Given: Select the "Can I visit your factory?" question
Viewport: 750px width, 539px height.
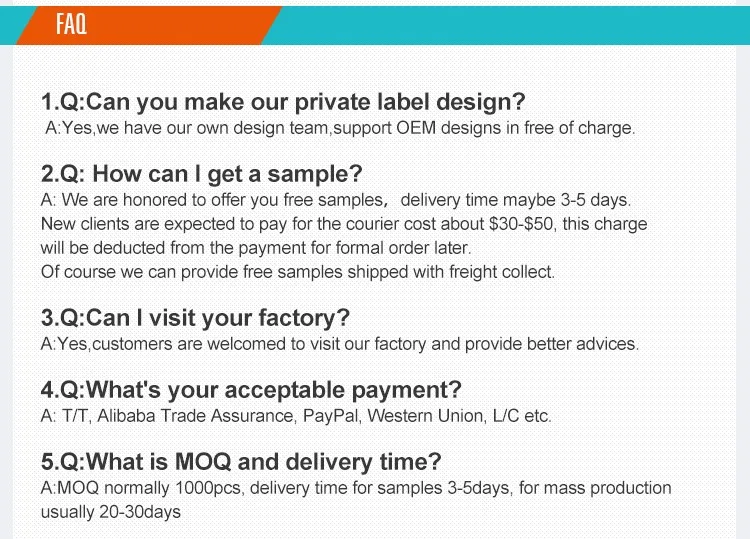Looking at the screenshot, I should click(x=195, y=318).
